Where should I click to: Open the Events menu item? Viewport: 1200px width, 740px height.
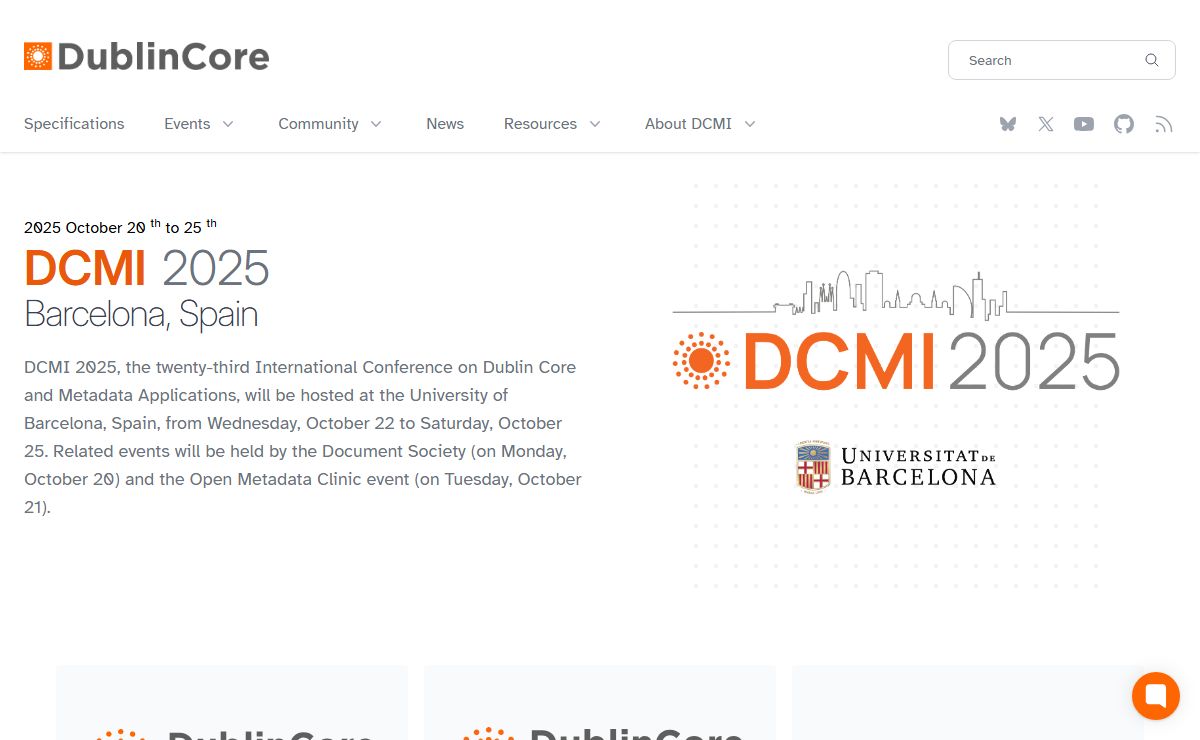187,124
